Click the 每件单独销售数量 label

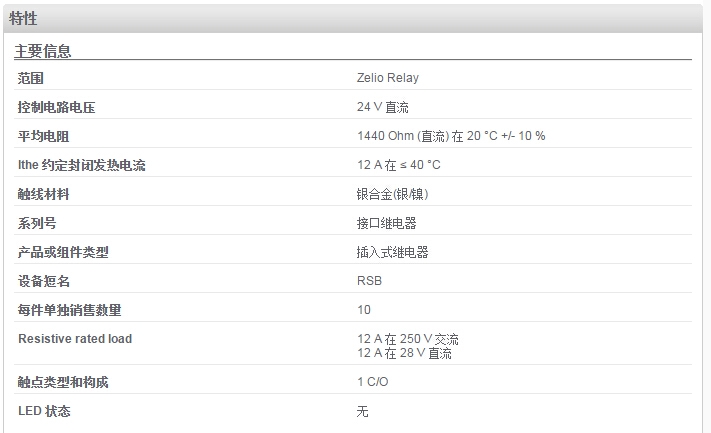click(x=70, y=310)
